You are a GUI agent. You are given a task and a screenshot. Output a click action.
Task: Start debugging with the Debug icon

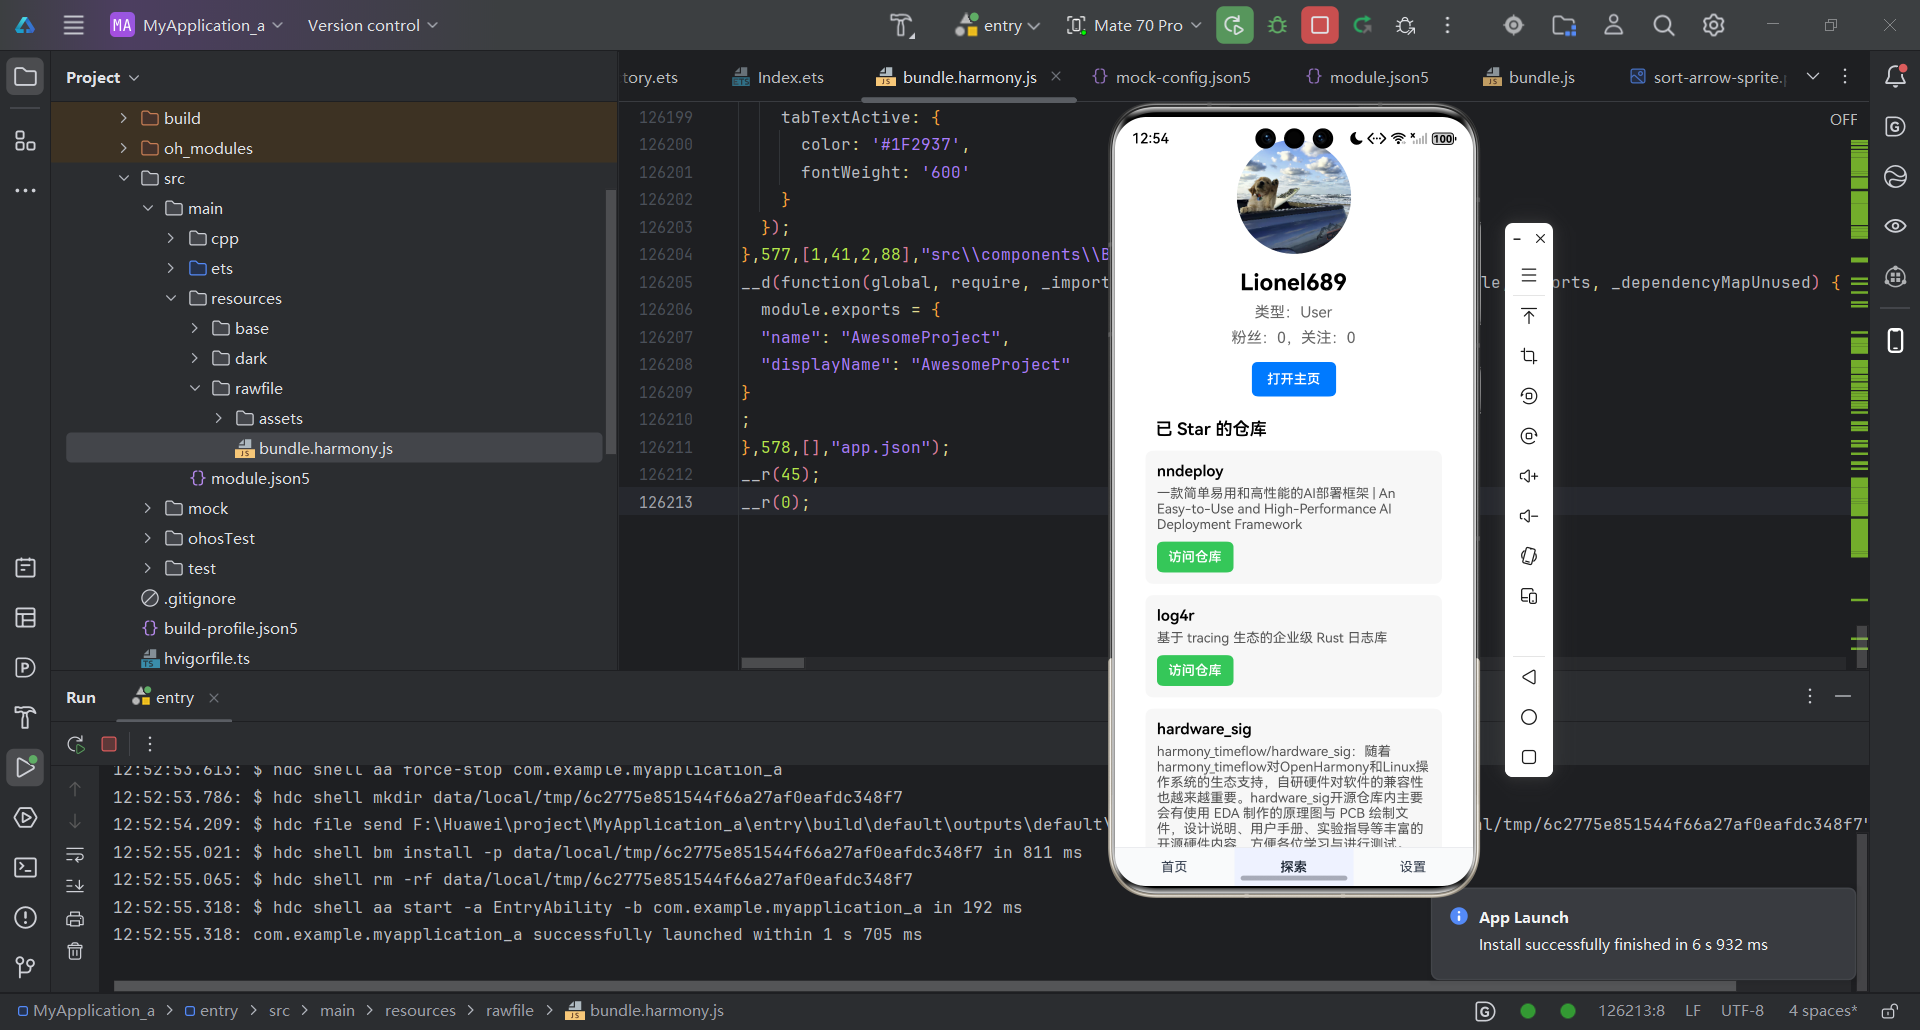click(x=1277, y=25)
